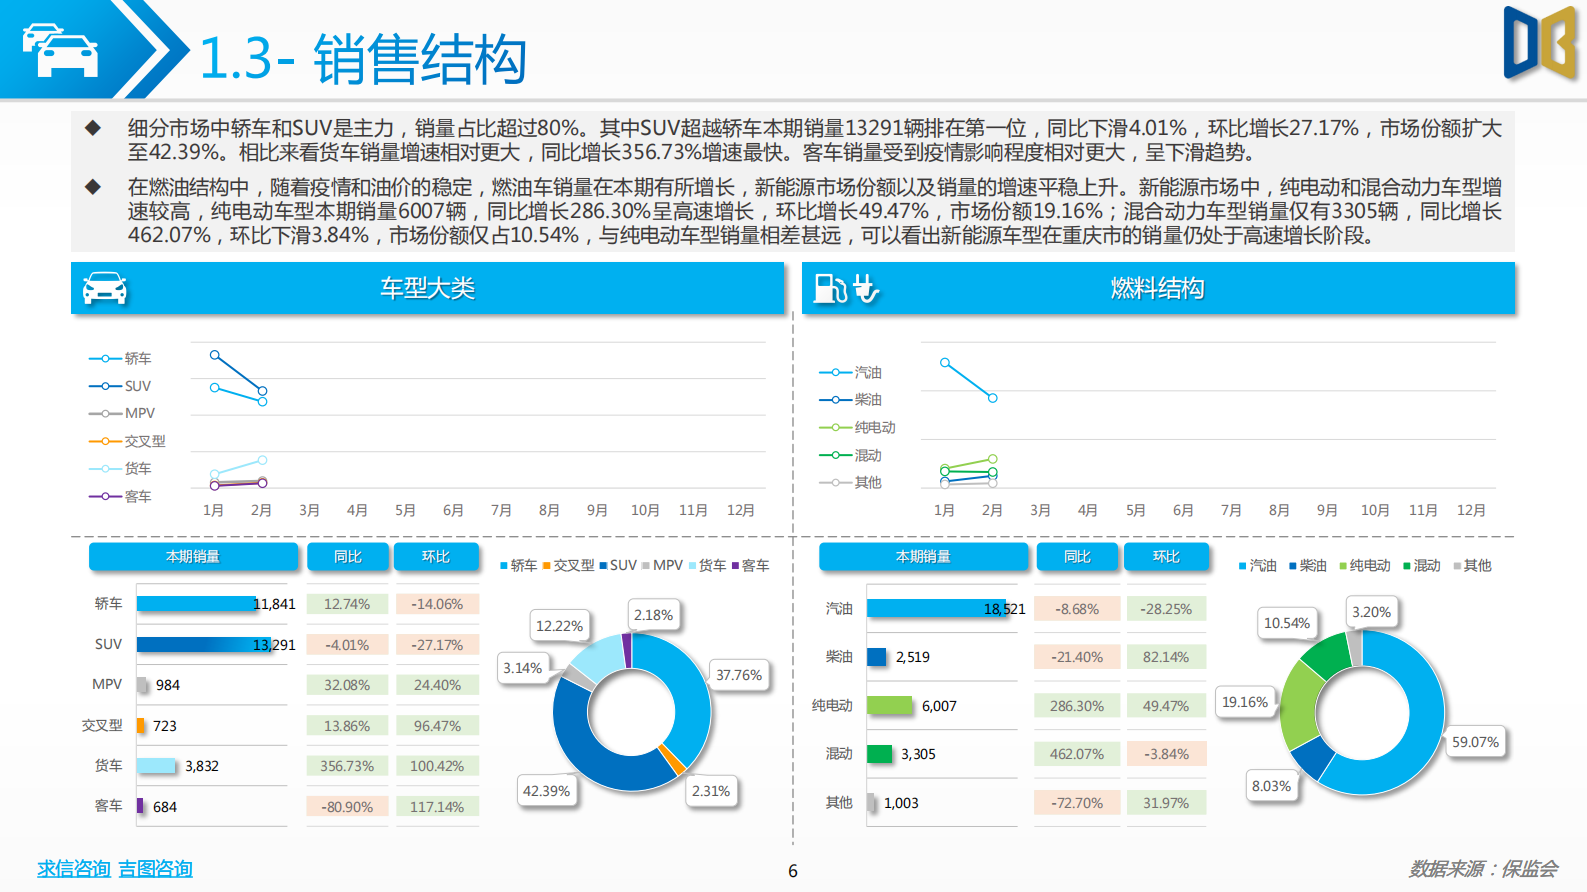Click the 117.14% 客车 month-over-month cell
The height and width of the screenshot is (892, 1587).
(x=437, y=807)
